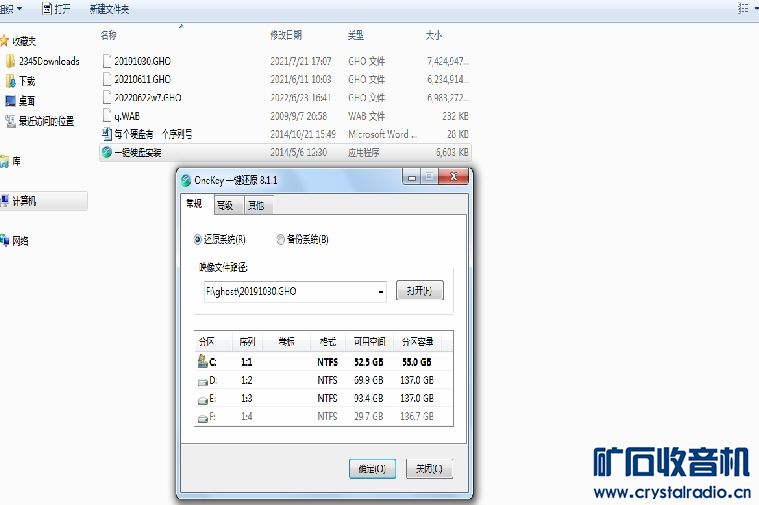This screenshot has width=759, height=505.
Task: Sort files by the 大小 column header
Action: tap(434, 35)
